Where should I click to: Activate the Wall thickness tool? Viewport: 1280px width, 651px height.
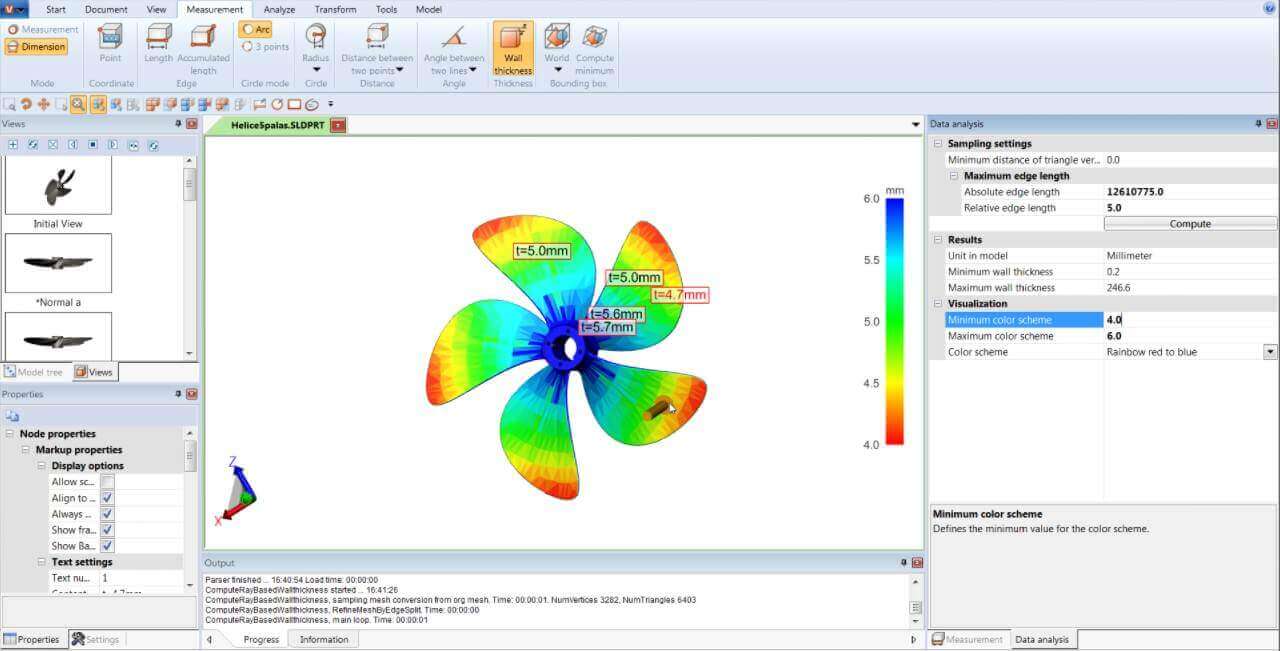[513, 50]
